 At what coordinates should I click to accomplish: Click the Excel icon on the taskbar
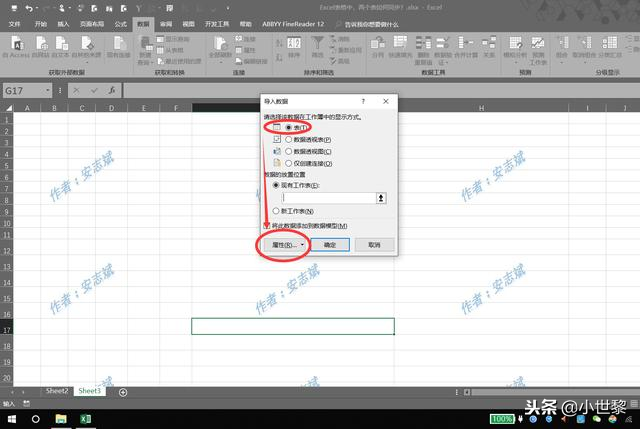(85, 419)
